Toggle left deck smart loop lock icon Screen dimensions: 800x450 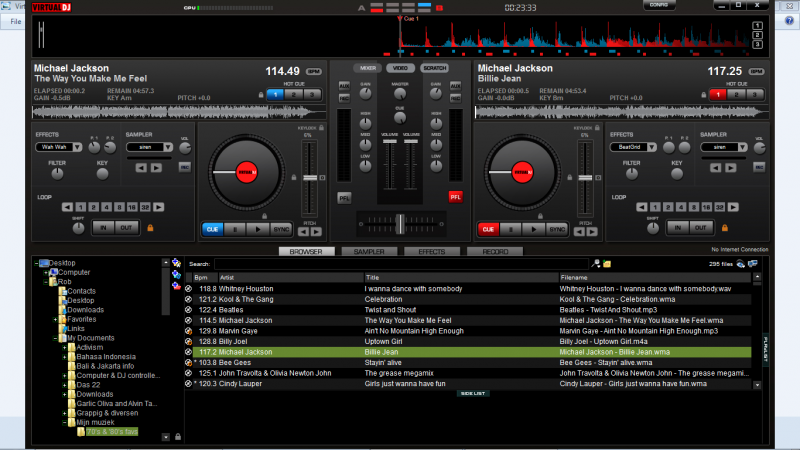tap(150, 228)
